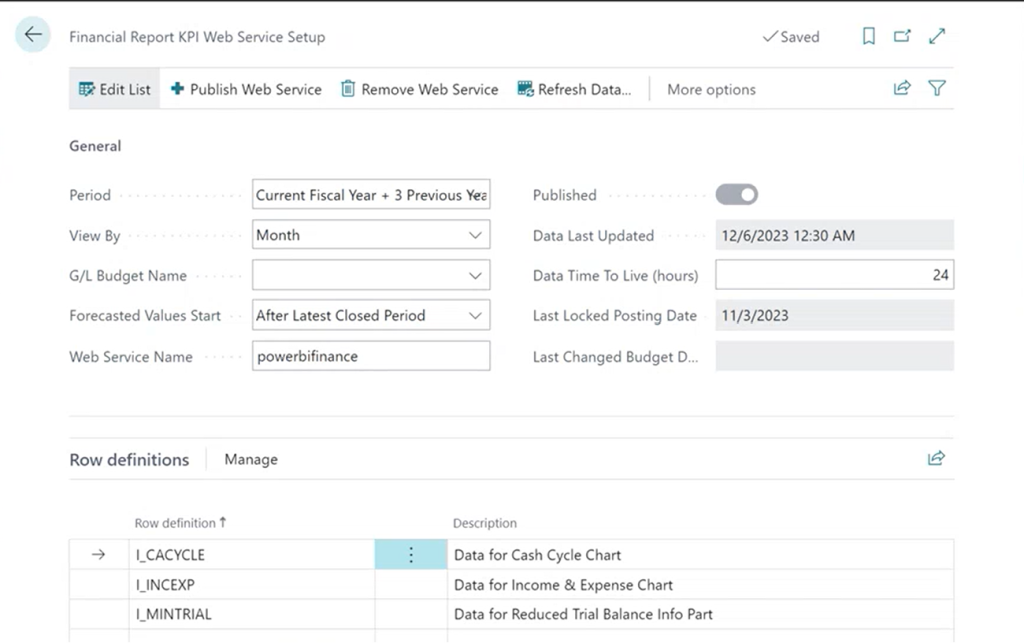Activate the Edit List mode icon
Image resolution: width=1024 pixels, height=643 pixels.
point(84,89)
